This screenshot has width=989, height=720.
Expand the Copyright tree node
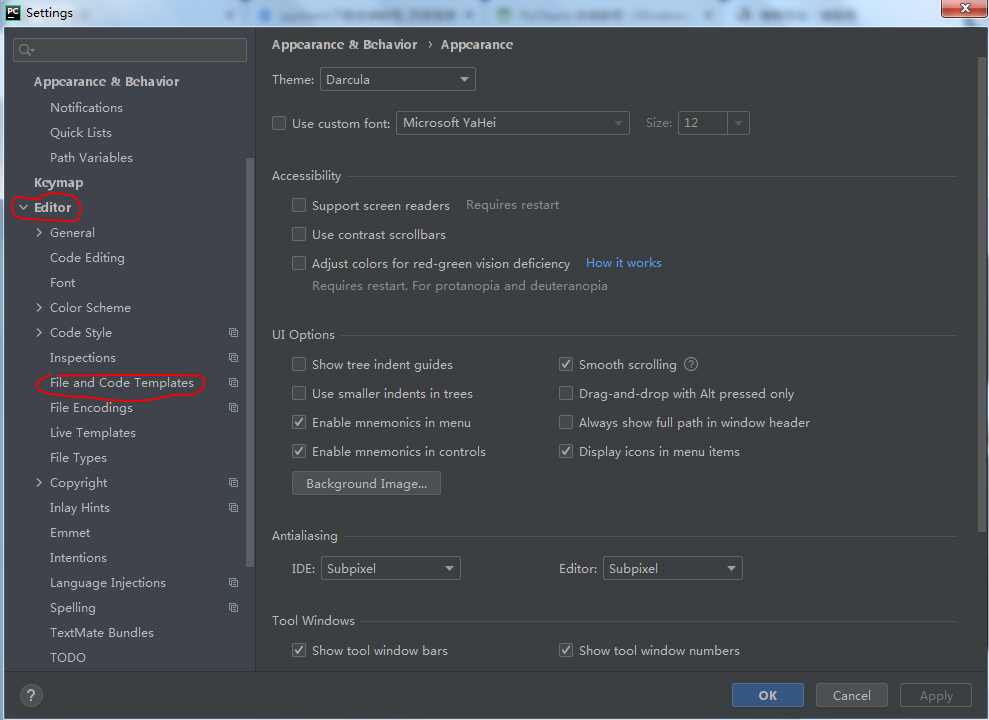39,482
